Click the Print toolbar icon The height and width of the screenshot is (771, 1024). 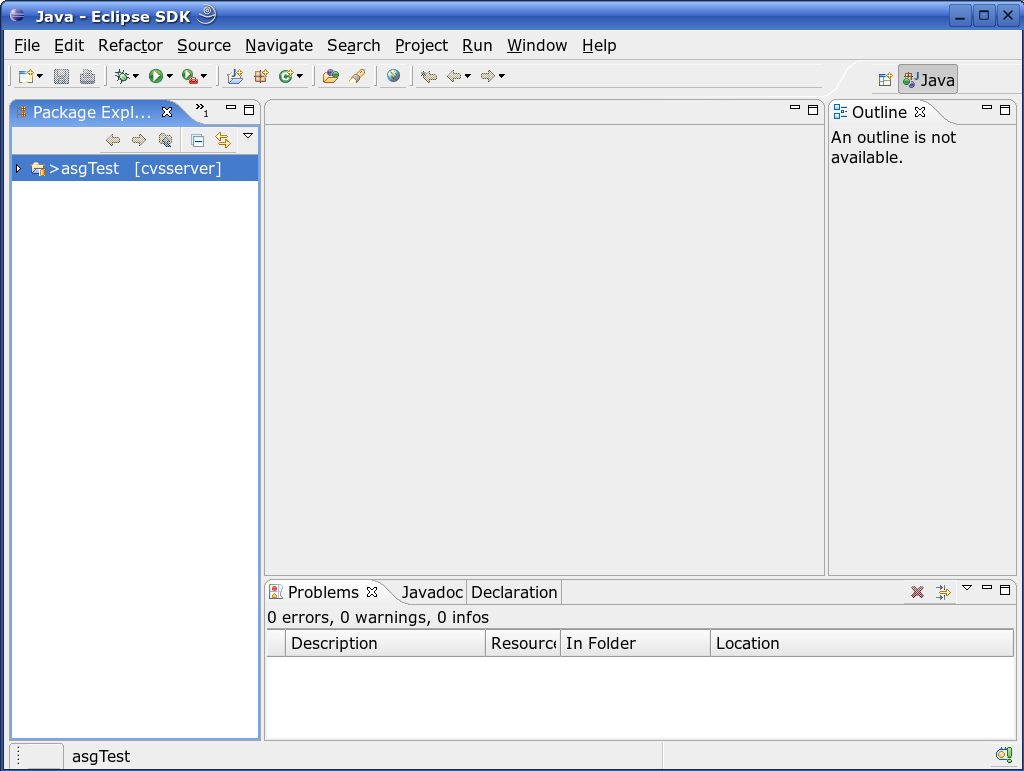(88, 76)
